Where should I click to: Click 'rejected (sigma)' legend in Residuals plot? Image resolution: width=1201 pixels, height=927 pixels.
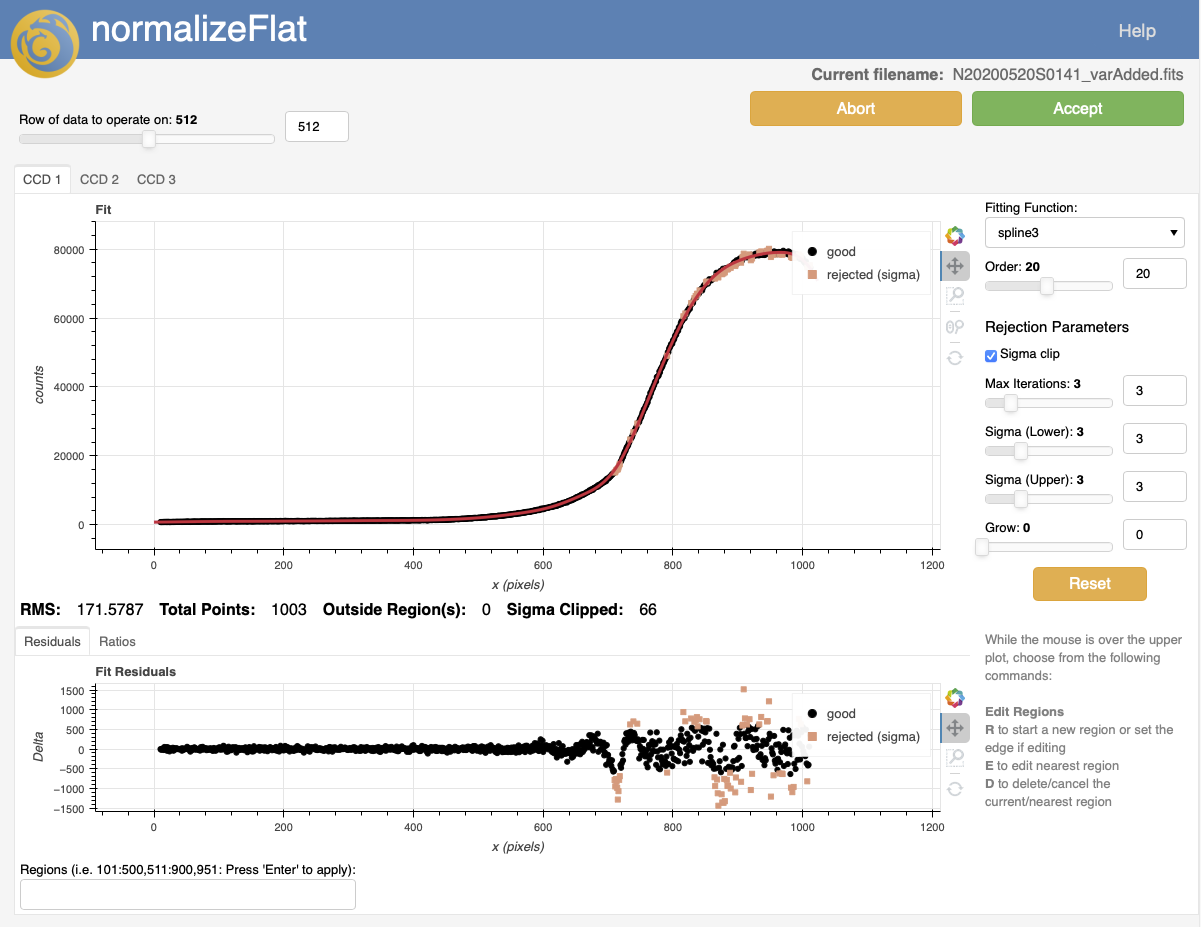pyautogui.click(x=863, y=737)
